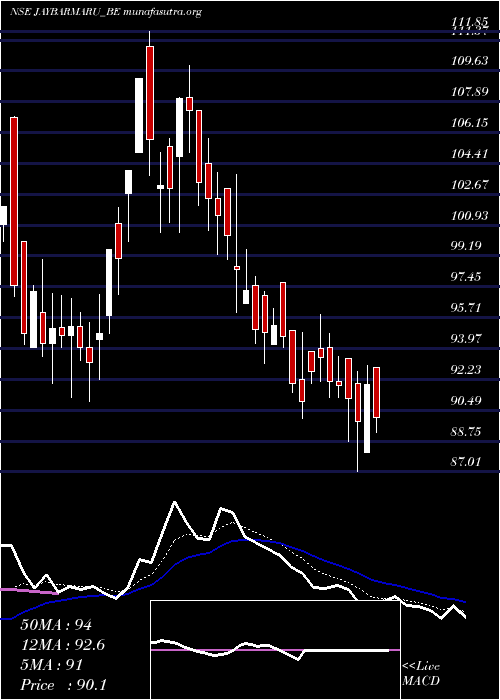
Task: Select the tallest red candle near the 111.85 peak
Action: (150, 92)
